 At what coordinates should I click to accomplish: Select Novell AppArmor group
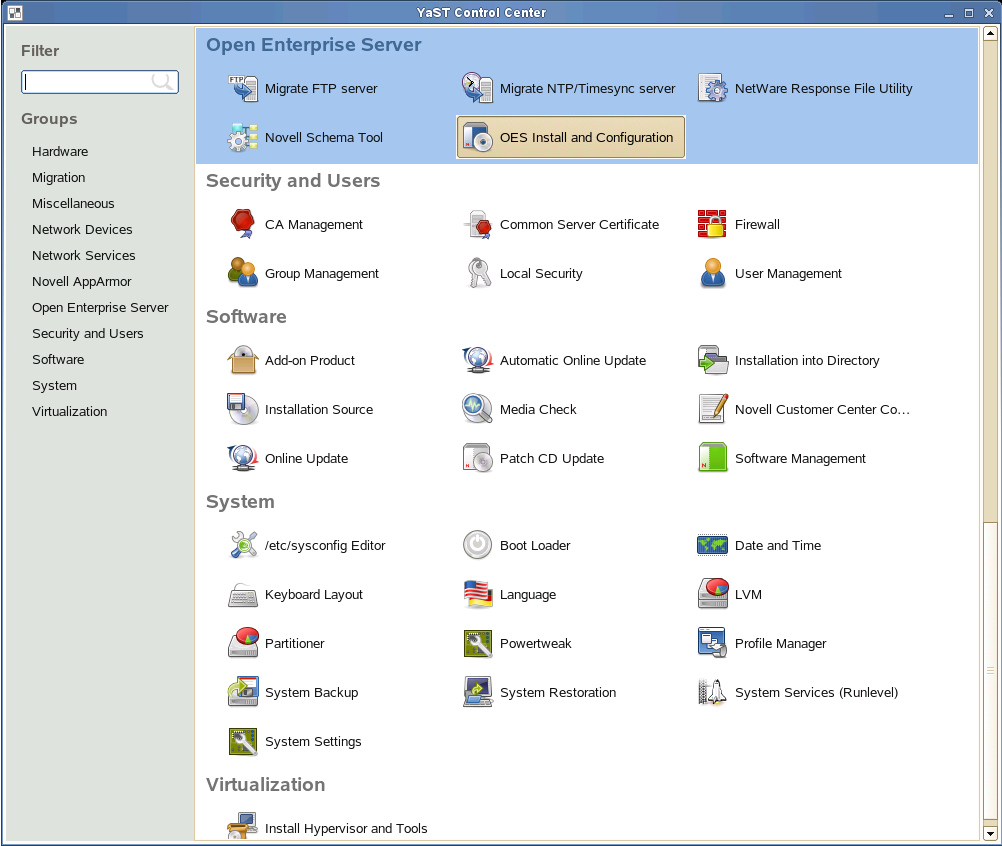[x=82, y=282]
